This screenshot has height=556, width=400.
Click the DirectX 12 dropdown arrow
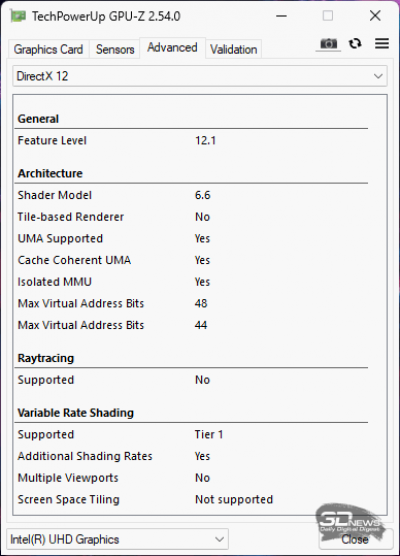(x=378, y=76)
